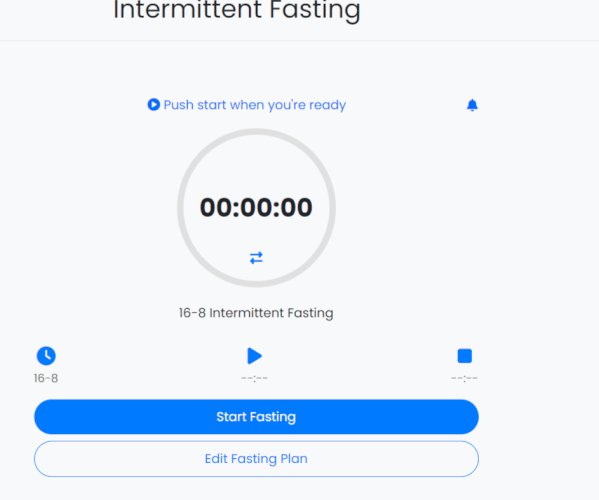Click the word Fasting in page heading

(315, 11)
